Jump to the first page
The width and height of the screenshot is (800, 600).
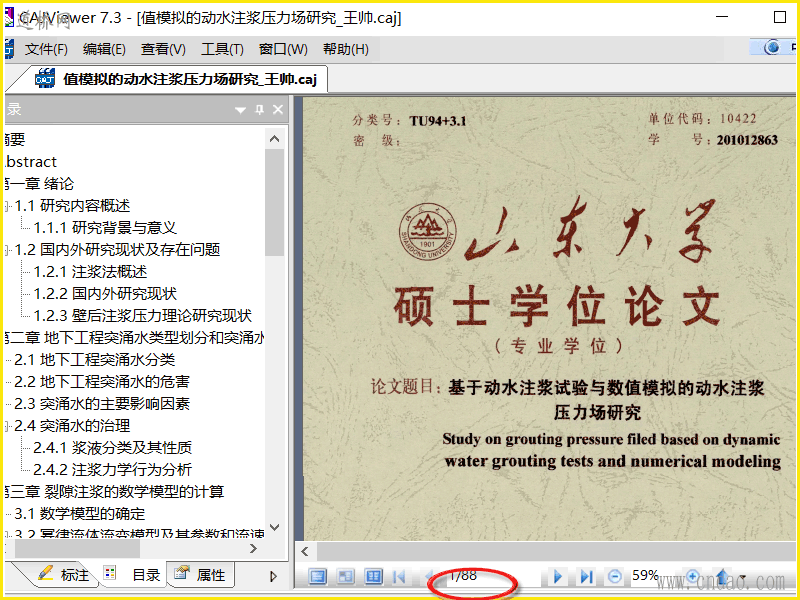[x=399, y=577]
